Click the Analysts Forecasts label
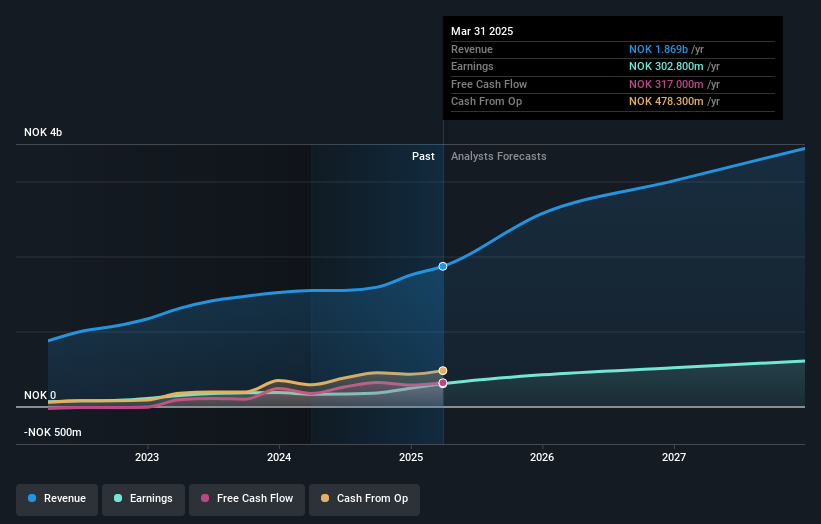 498,156
